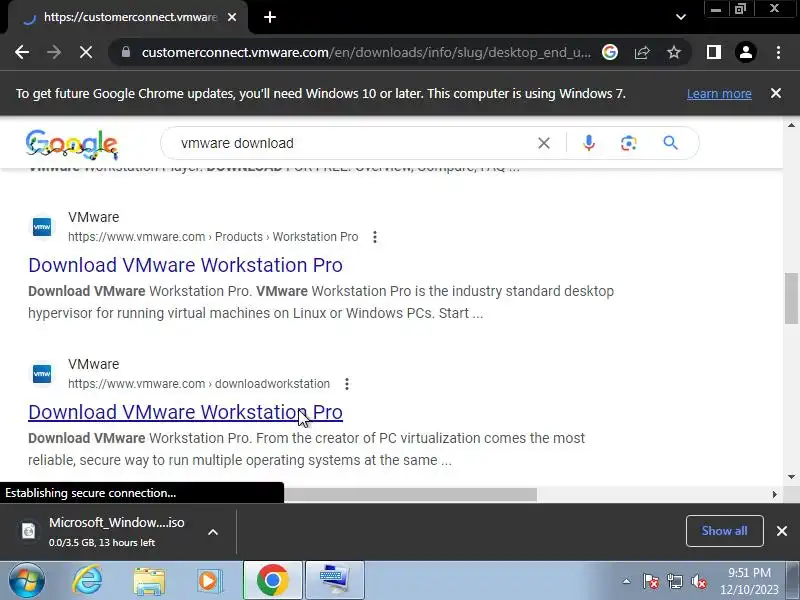800x600 pixels.
Task: Open the network status tray icon
Action: click(x=674, y=581)
